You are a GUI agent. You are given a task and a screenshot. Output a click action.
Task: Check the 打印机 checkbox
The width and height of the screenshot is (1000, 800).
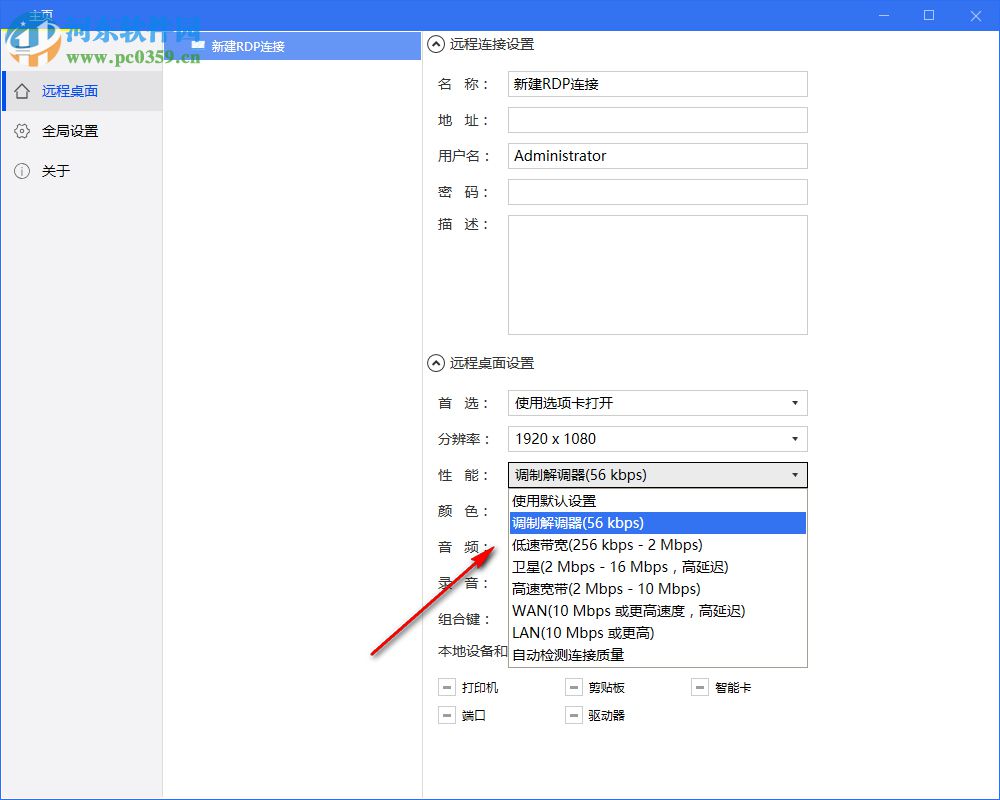[x=447, y=687]
